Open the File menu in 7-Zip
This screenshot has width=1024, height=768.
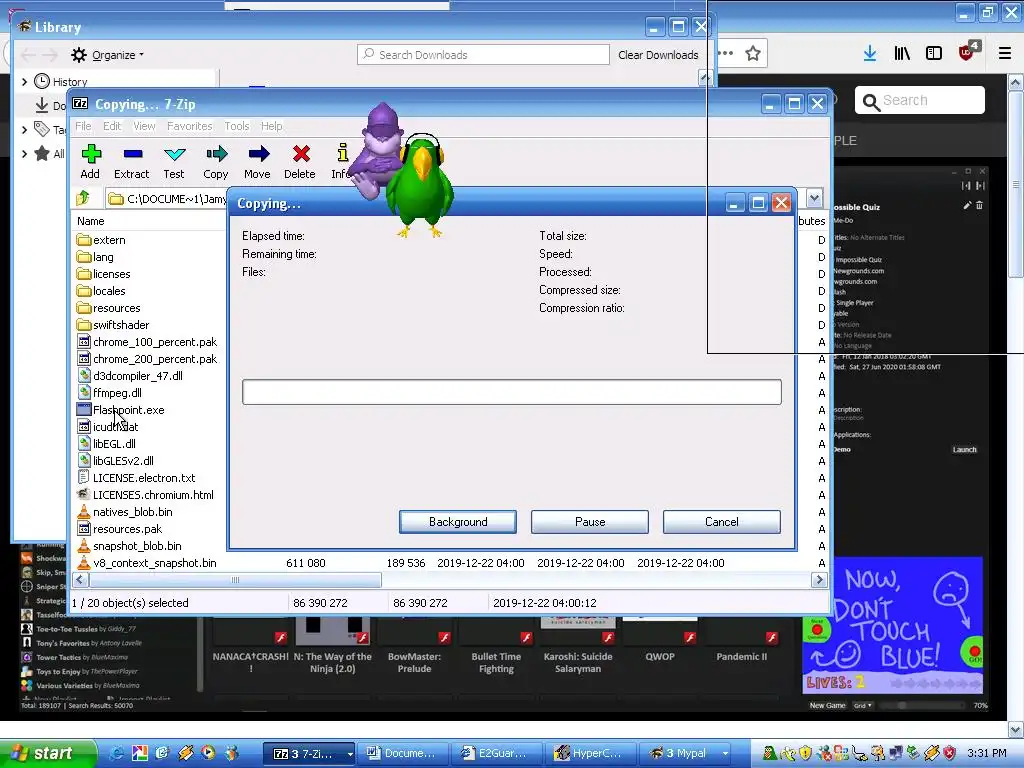(x=83, y=126)
